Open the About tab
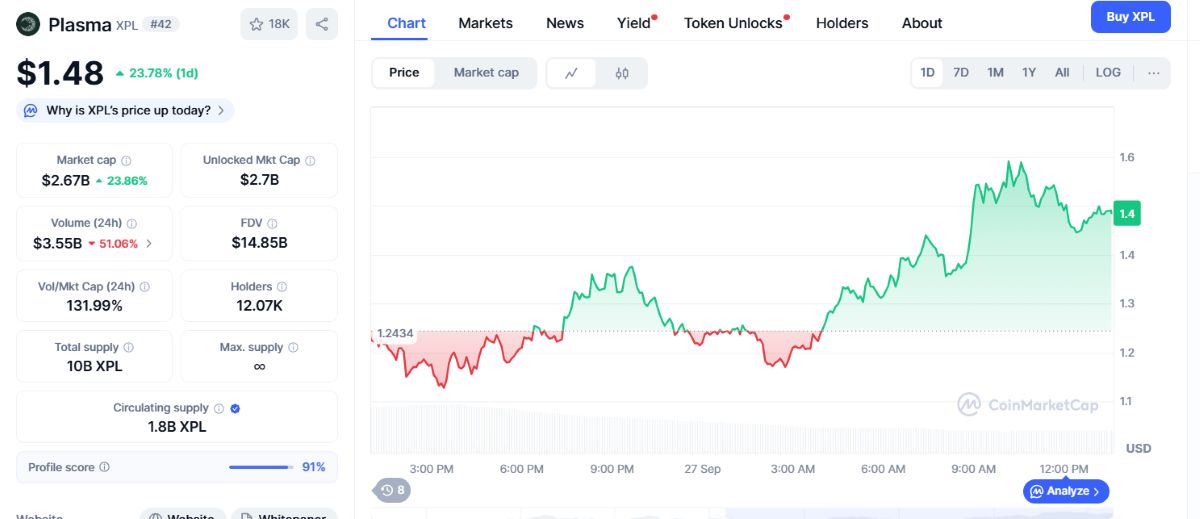The image size is (1200, 519). [x=922, y=23]
